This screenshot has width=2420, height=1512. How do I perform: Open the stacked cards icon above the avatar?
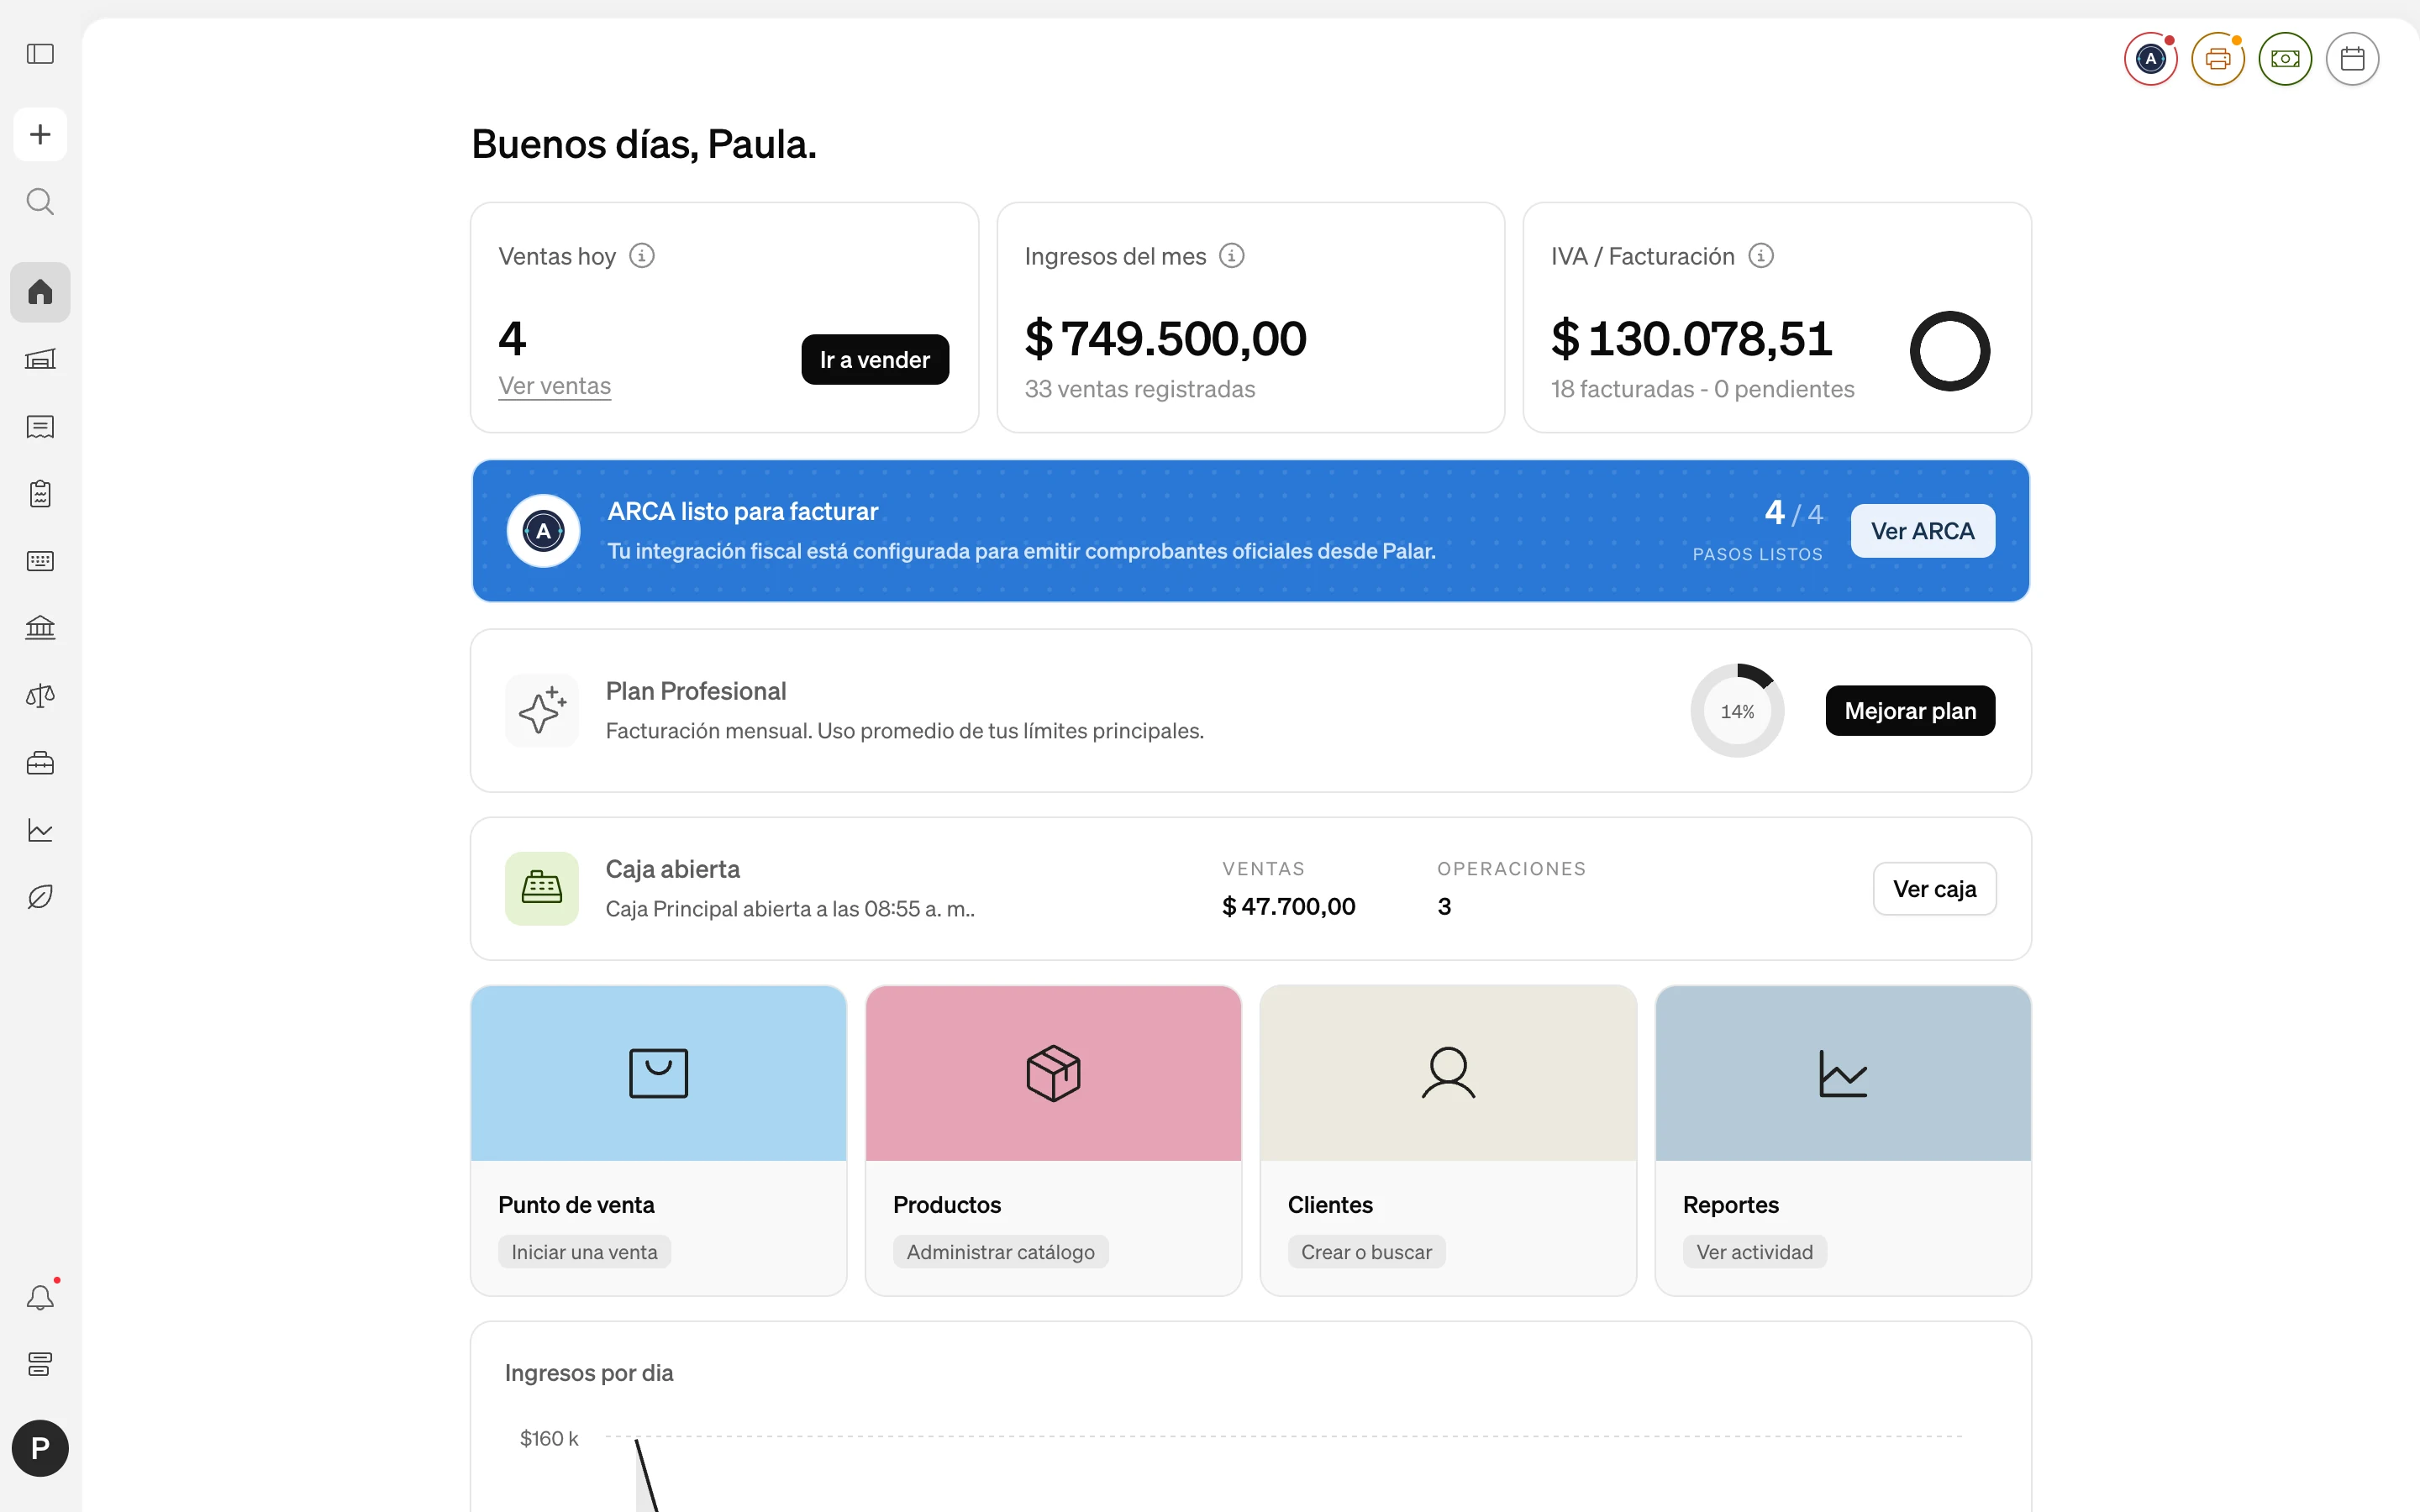click(40, 1364)
